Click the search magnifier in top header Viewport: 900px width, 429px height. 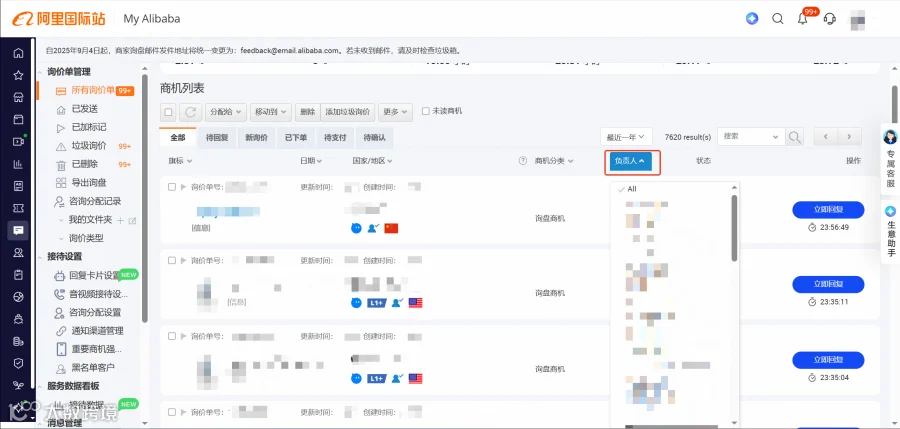tap(778, 19)
